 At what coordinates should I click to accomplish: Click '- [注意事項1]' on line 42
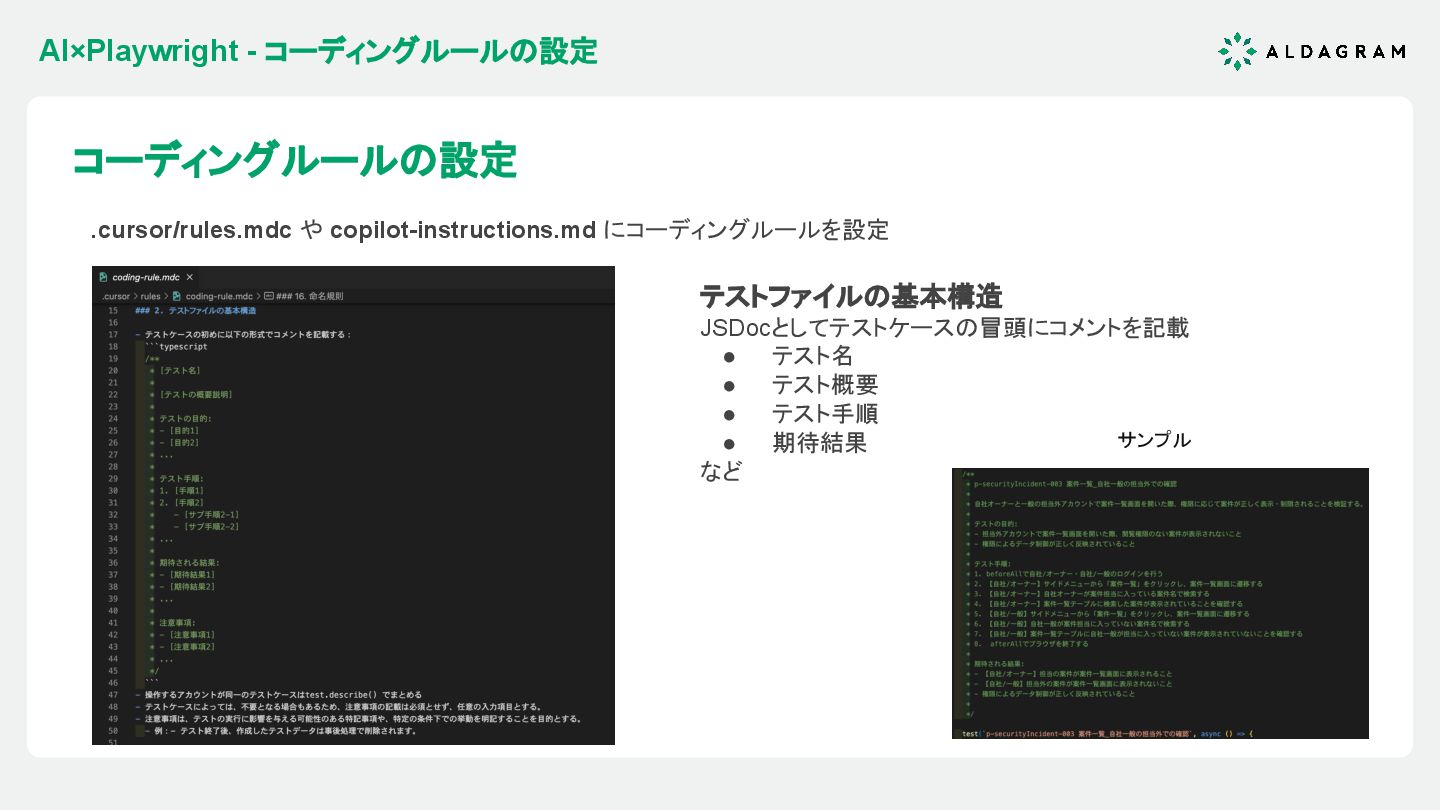187,635
